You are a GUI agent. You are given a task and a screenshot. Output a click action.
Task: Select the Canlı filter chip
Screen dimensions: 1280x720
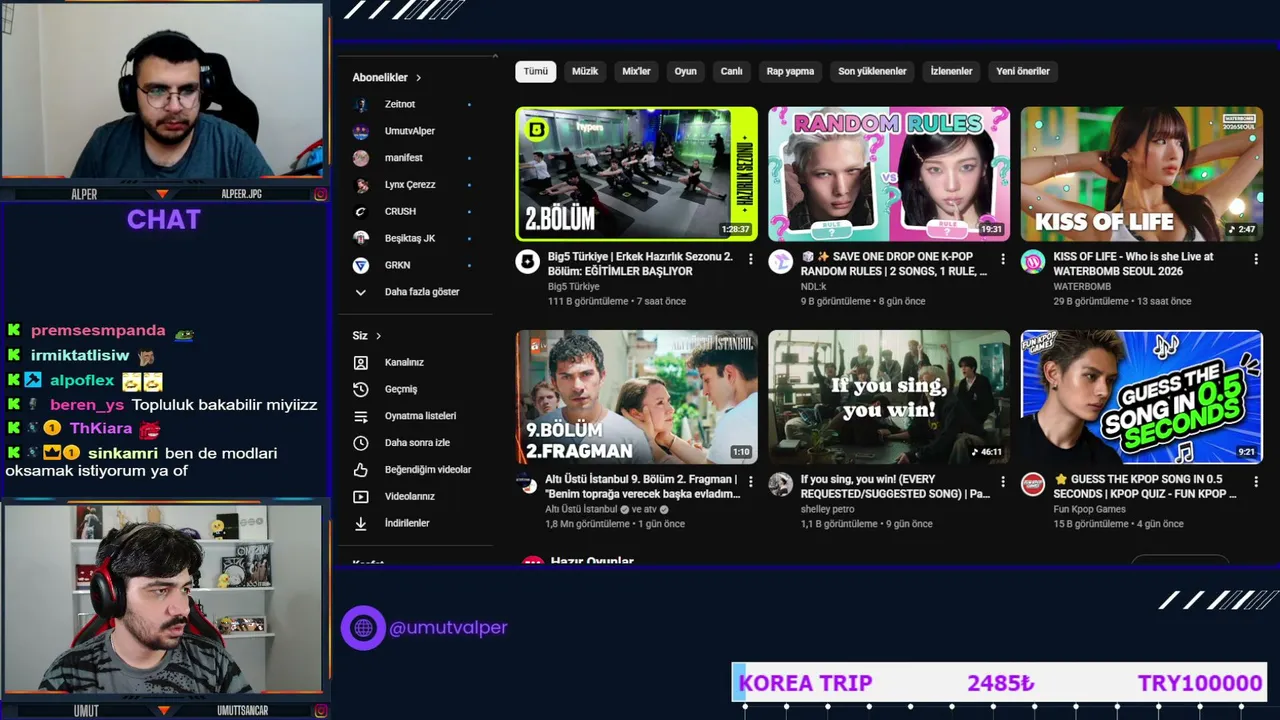point(732,71)
